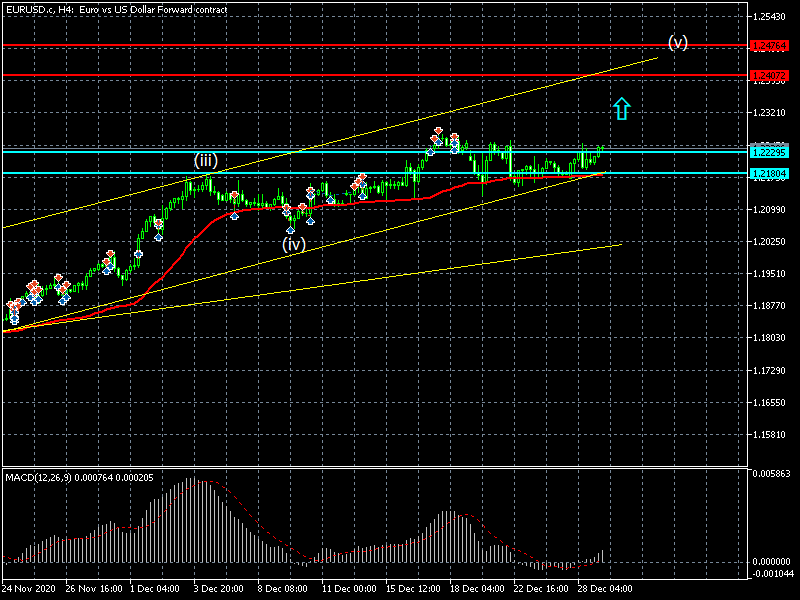Viewport: 800px width, 600px height.
Task: Click the 1.20255 price scale value
Action: coord(771,242)
